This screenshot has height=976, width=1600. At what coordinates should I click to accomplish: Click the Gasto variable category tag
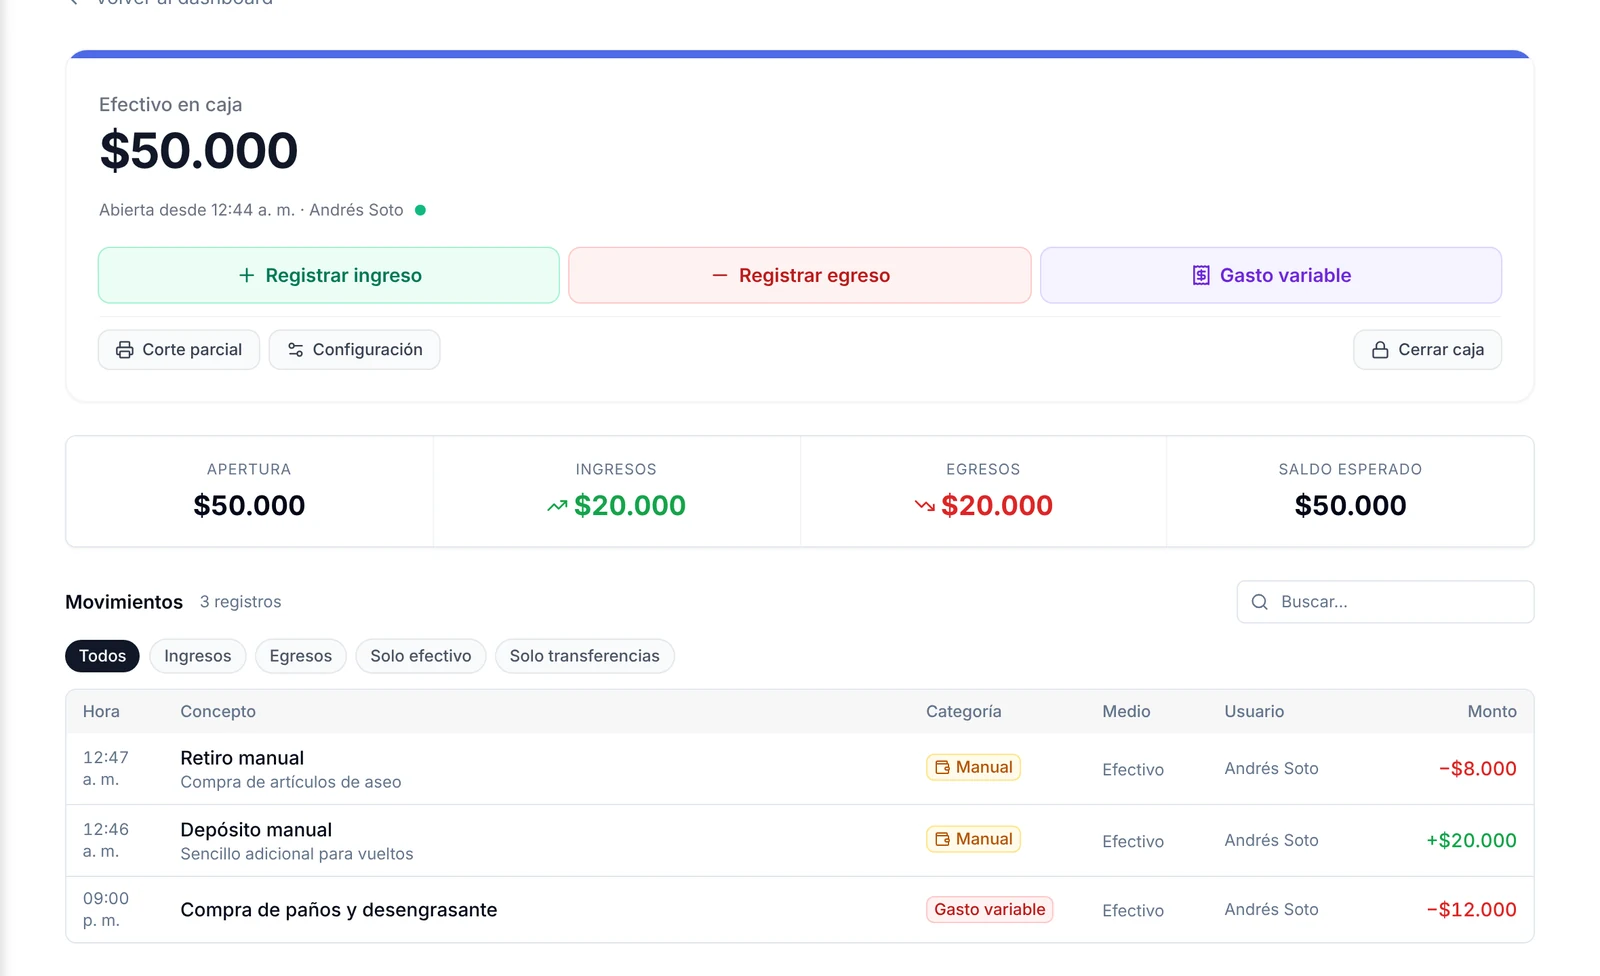[990, 910]
